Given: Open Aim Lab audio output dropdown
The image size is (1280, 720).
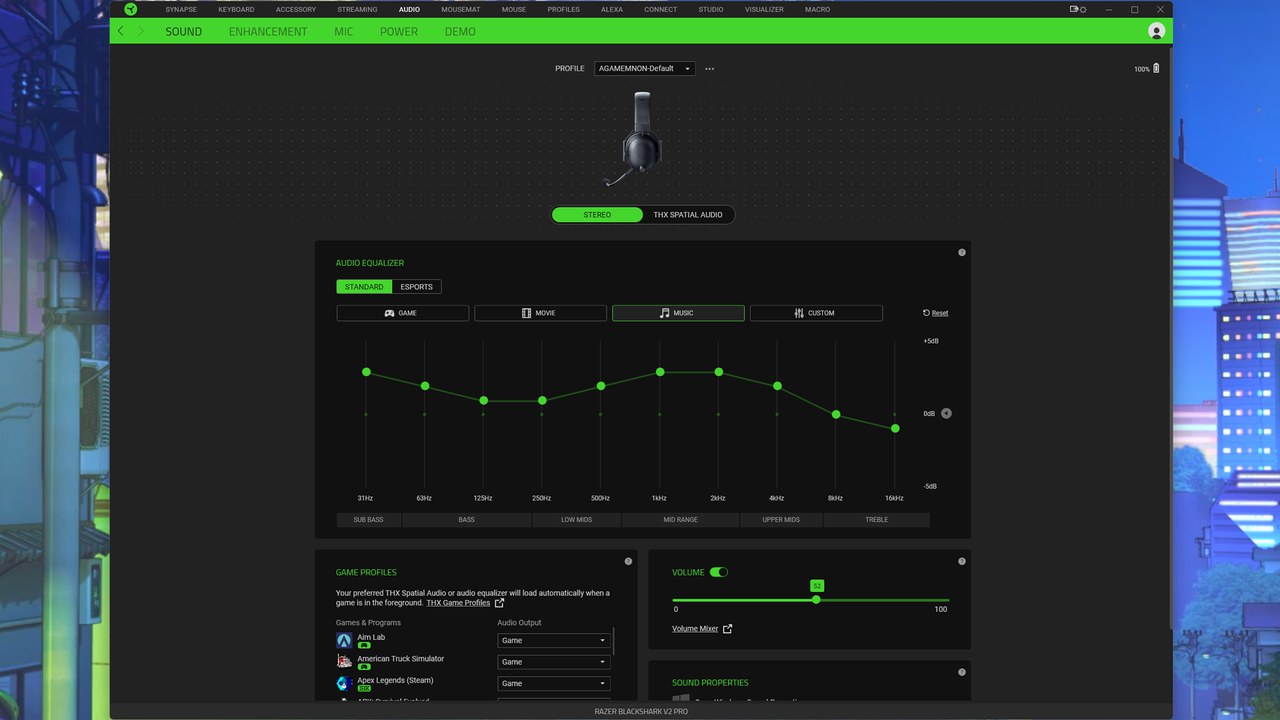Looking at the screenshot, I should click(x=553, y=640).
